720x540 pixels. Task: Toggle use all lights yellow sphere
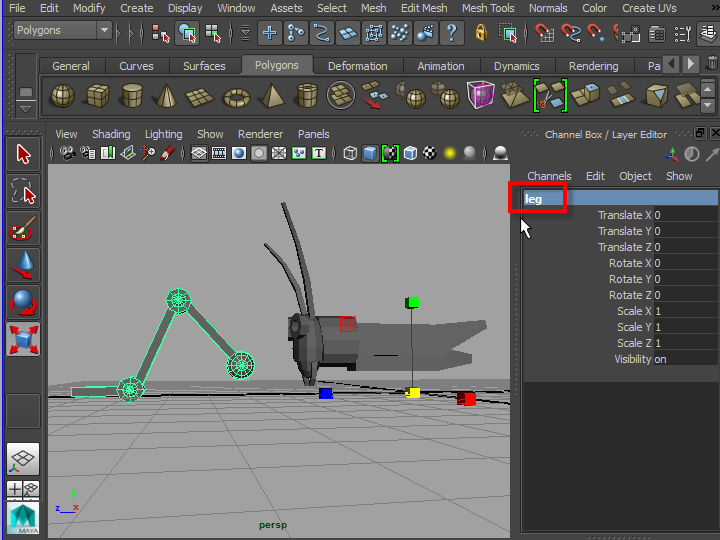click(450, 153)
